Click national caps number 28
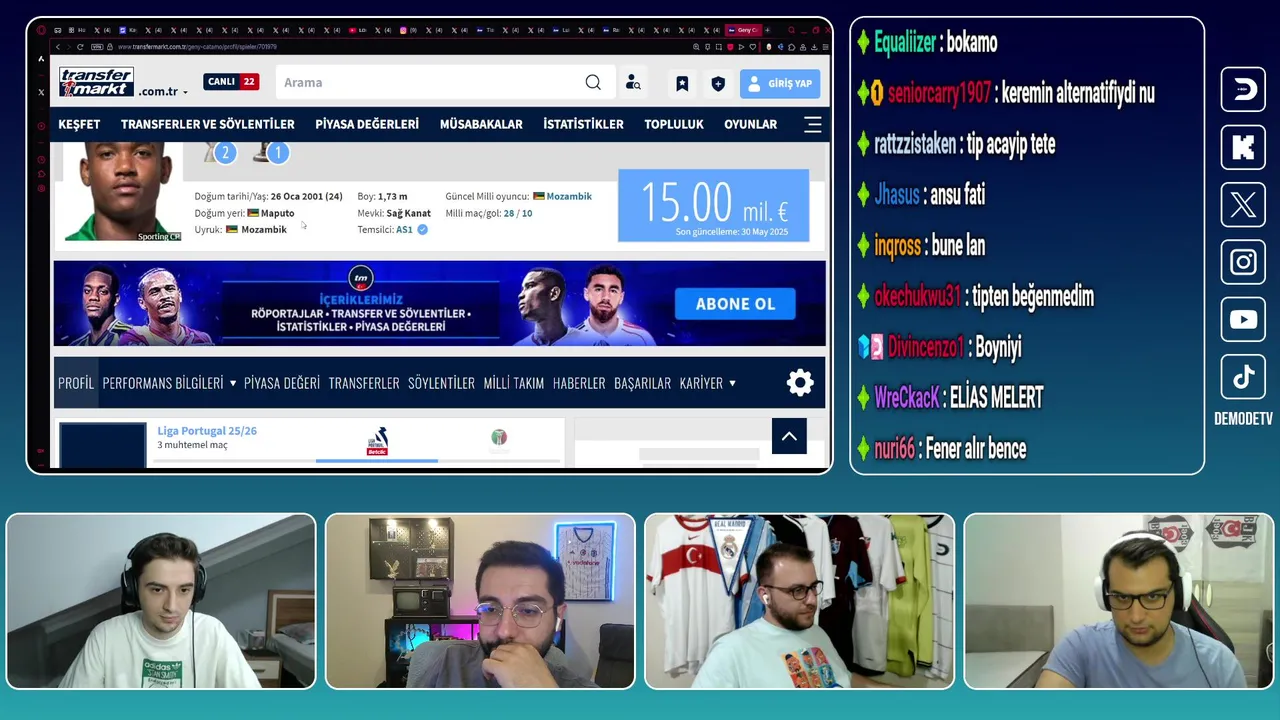Screen dimensions: 1280x720 [509, 213]
